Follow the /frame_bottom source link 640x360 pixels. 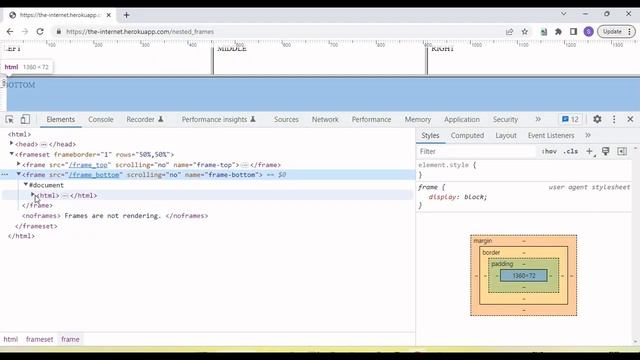[x=94, y=175]
